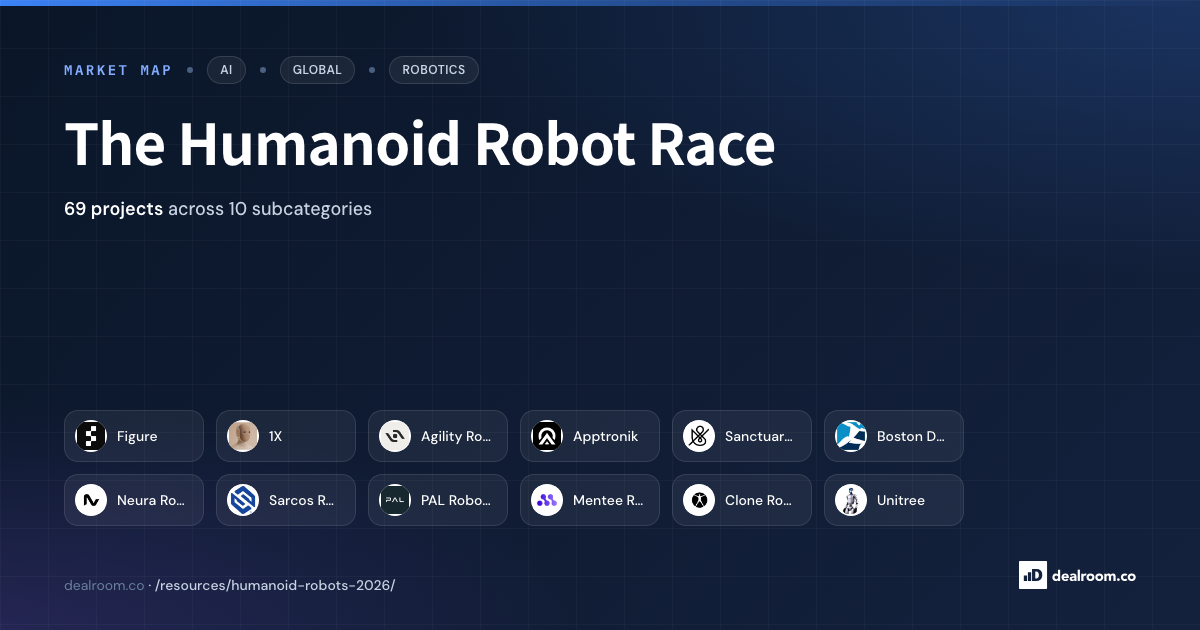Viewport: 1200px width, 630px height.
Task: Open the Clone Ro... company name
Action: (x=759, y=501)
